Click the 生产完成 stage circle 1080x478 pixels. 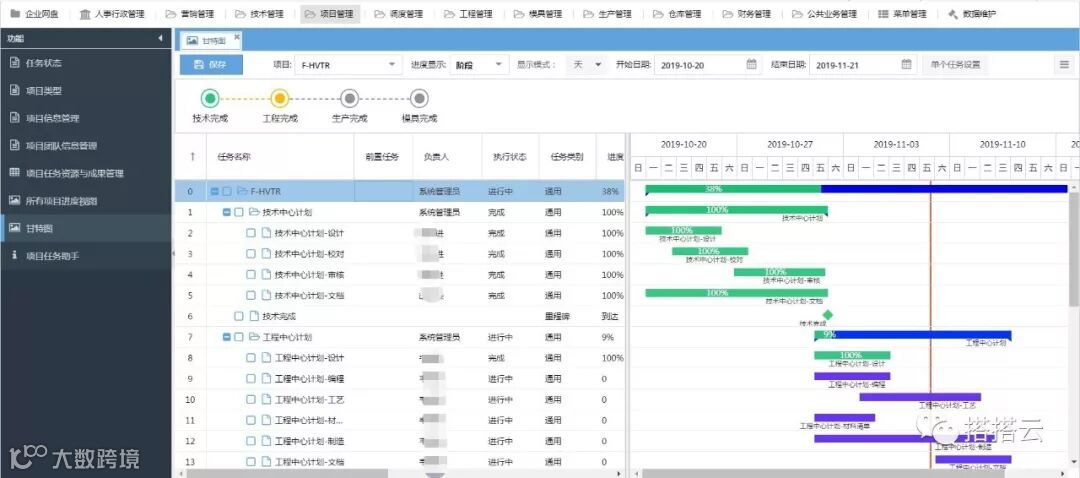(x=349, y=98)
